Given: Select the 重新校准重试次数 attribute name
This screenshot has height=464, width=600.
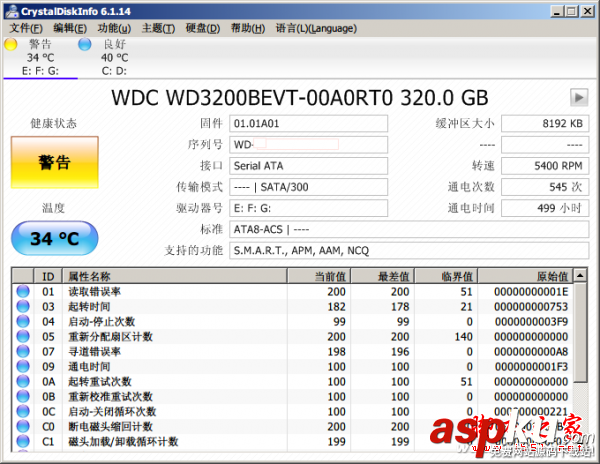Looking at the screenshot, I should pyautogui.click(x=110, y=397).
